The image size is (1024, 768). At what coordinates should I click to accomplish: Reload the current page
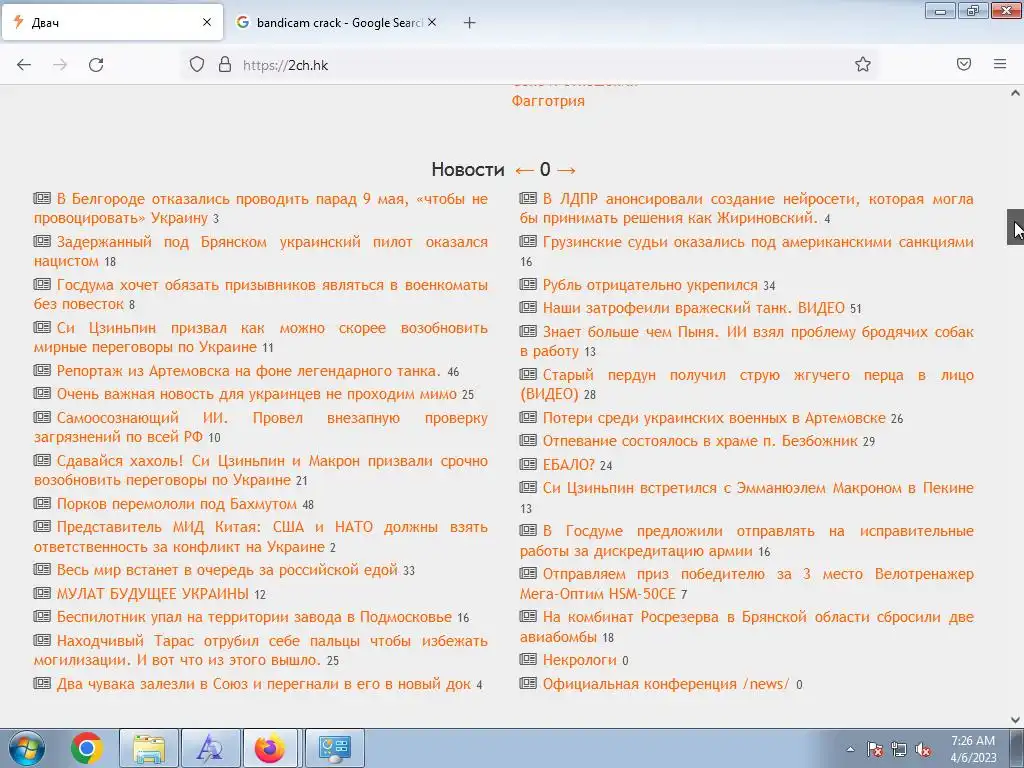pos(96,65)
